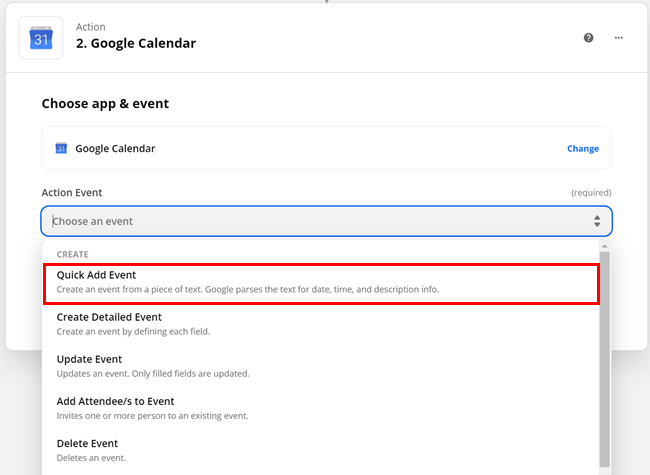Image resolution: width=650 pixels, height=475 pixels.
Task: Click the small Google Calendar app icon
Action: click(x=61, y=149)
